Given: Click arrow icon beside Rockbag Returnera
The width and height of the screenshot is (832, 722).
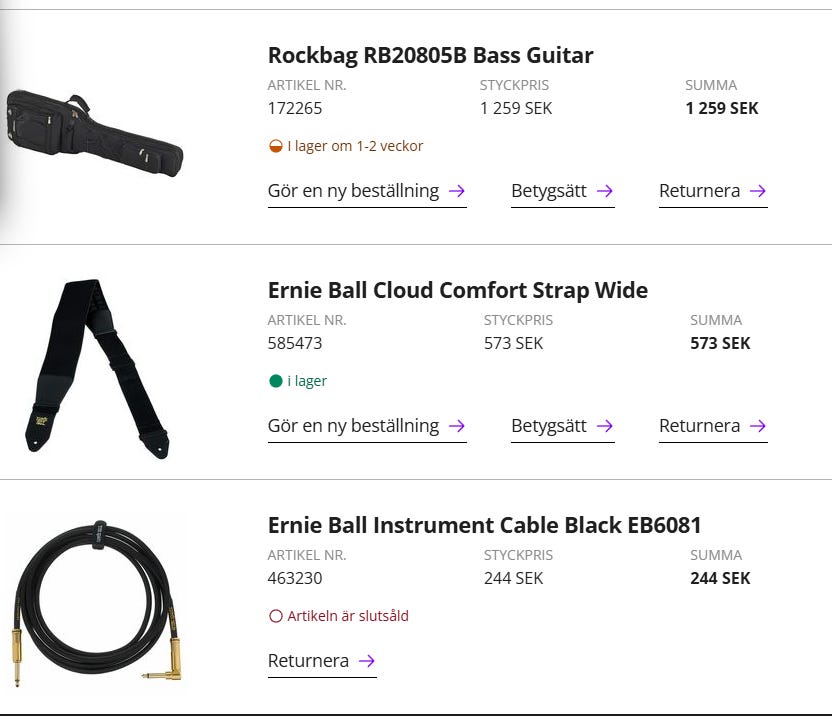Looking at the screenshot, I should coord(757,191).
